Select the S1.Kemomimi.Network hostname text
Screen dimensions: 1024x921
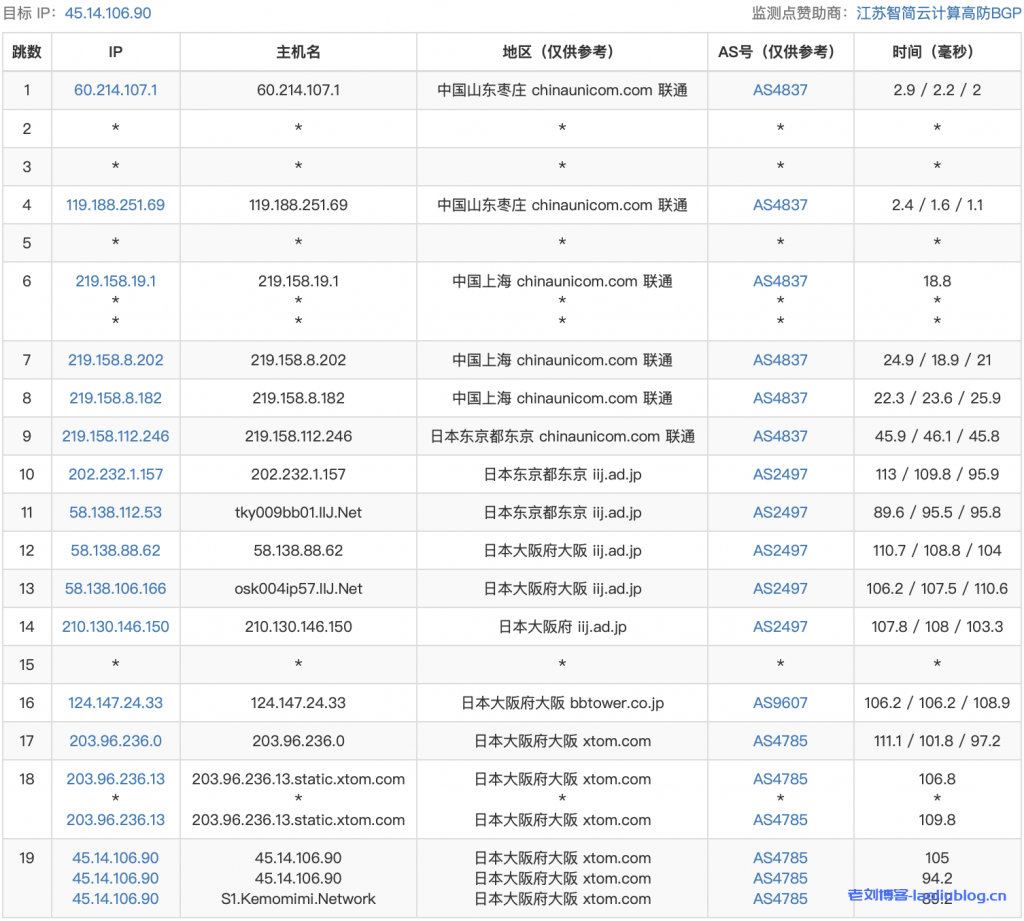(x=298, y=899)
